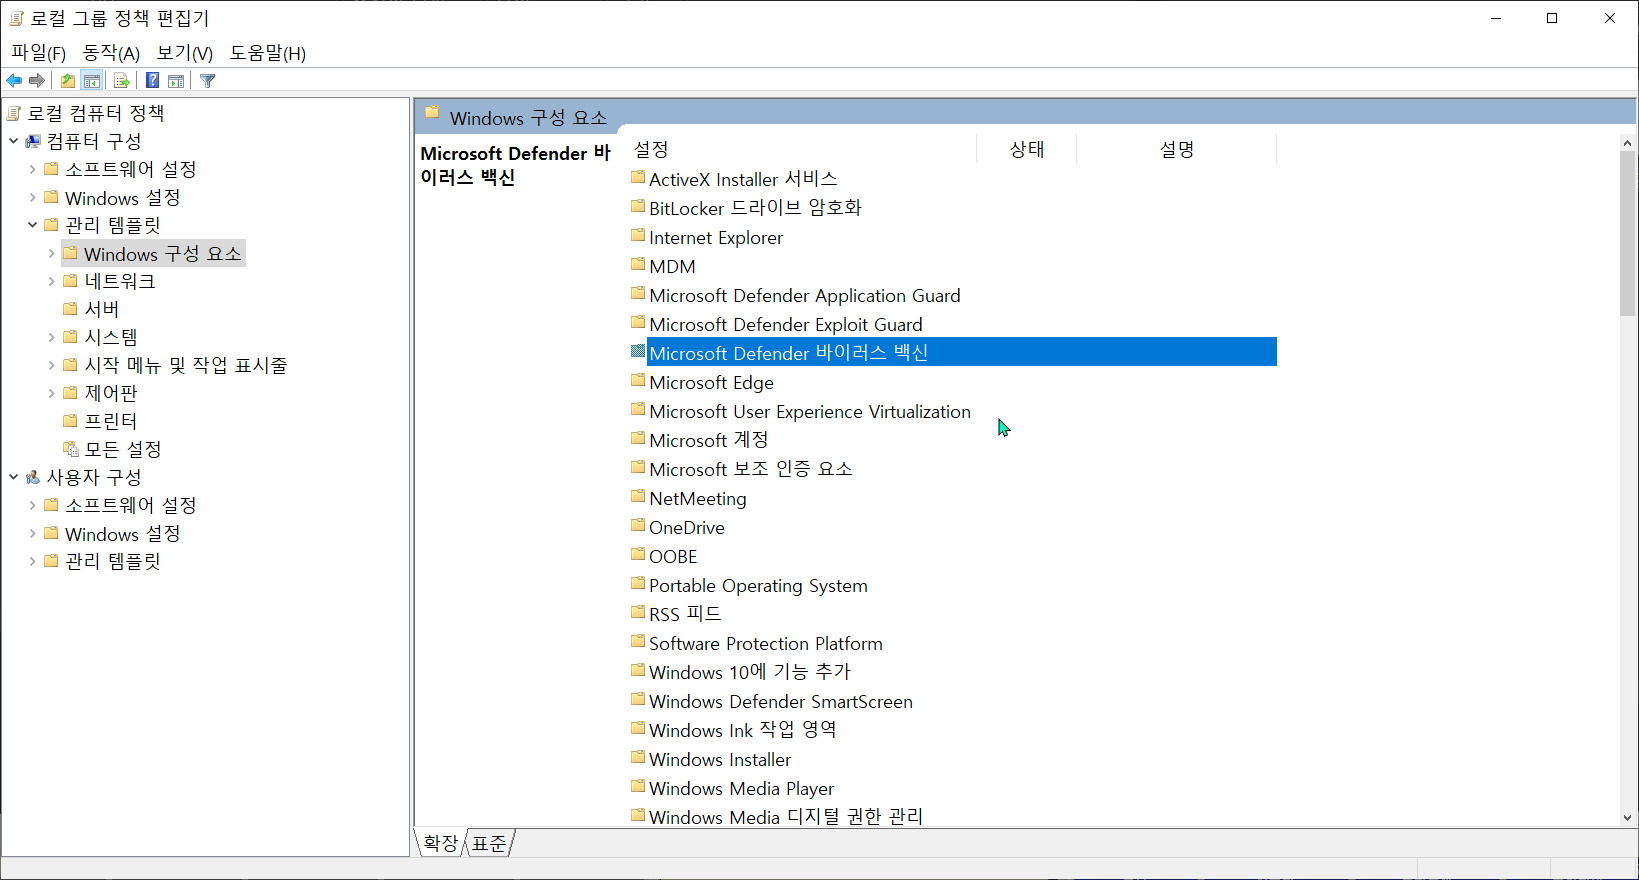Click the Filter funnel toolbar icon
The image size is (1639, 880).
(x=207, y=81)
